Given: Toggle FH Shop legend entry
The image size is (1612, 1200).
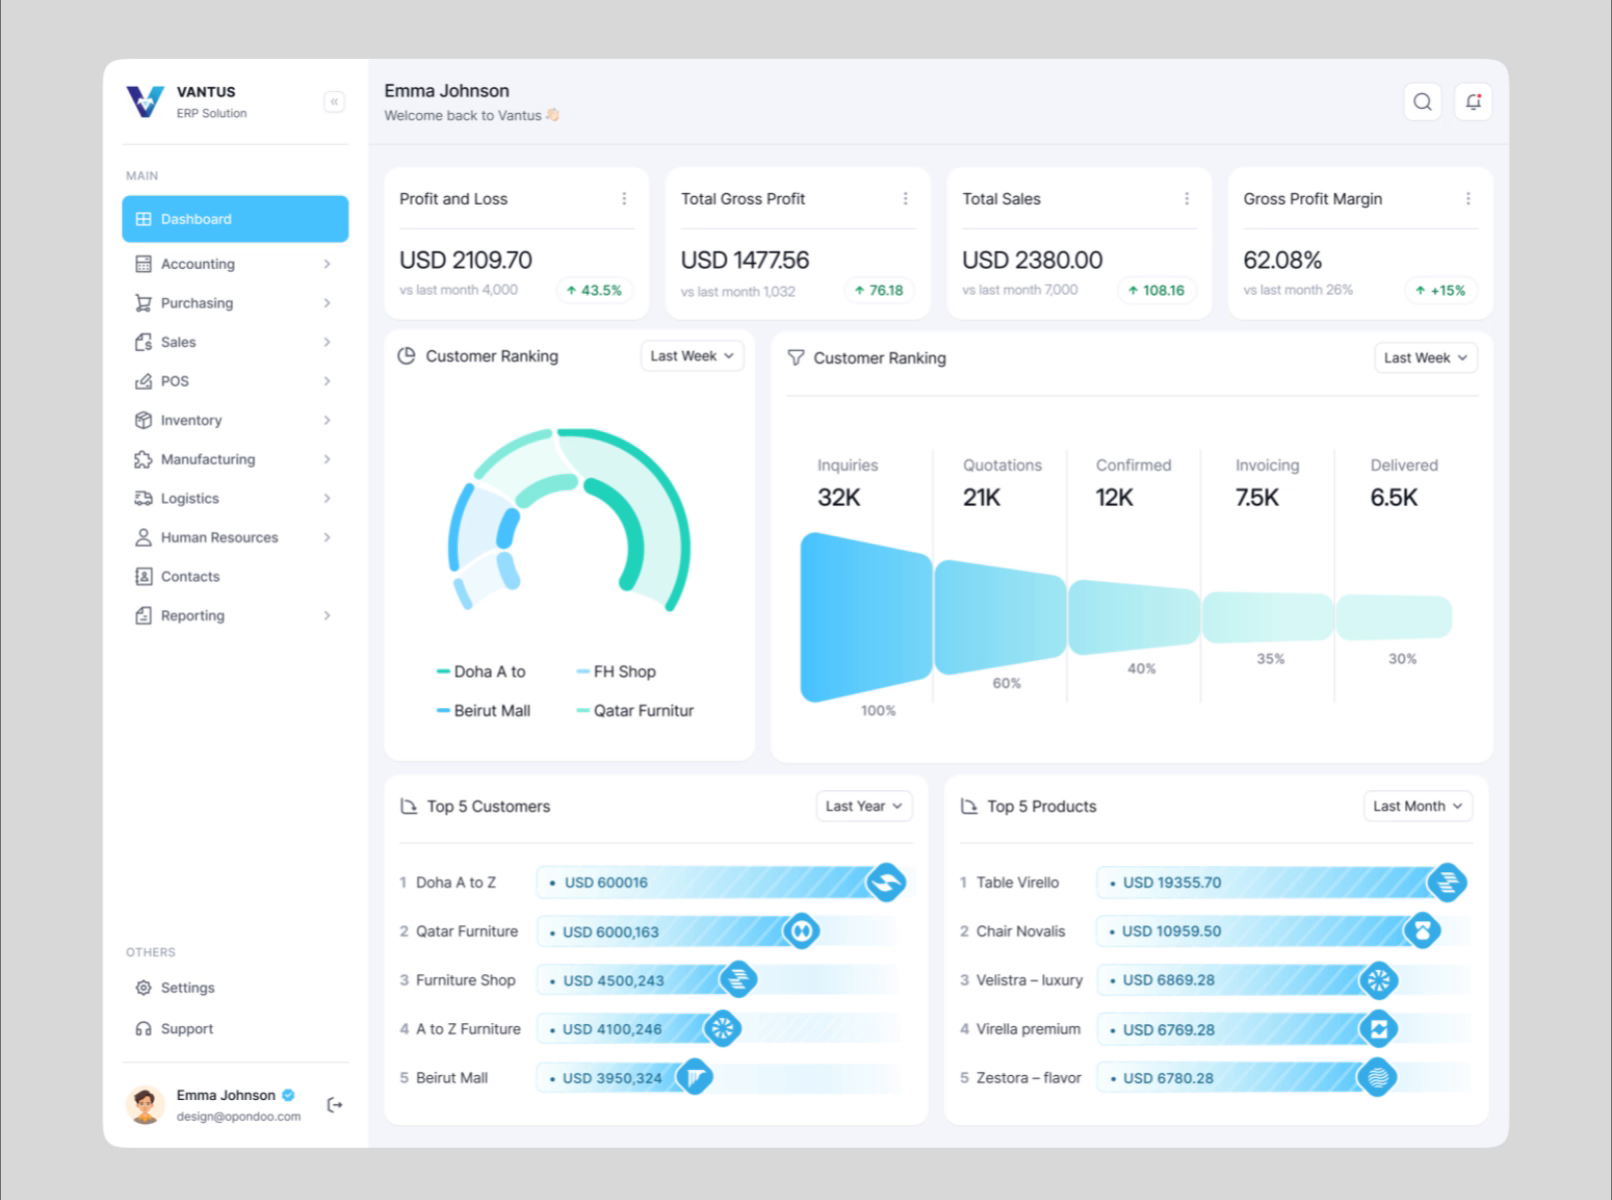Looking at the screenshot, I should coord(616,672).
